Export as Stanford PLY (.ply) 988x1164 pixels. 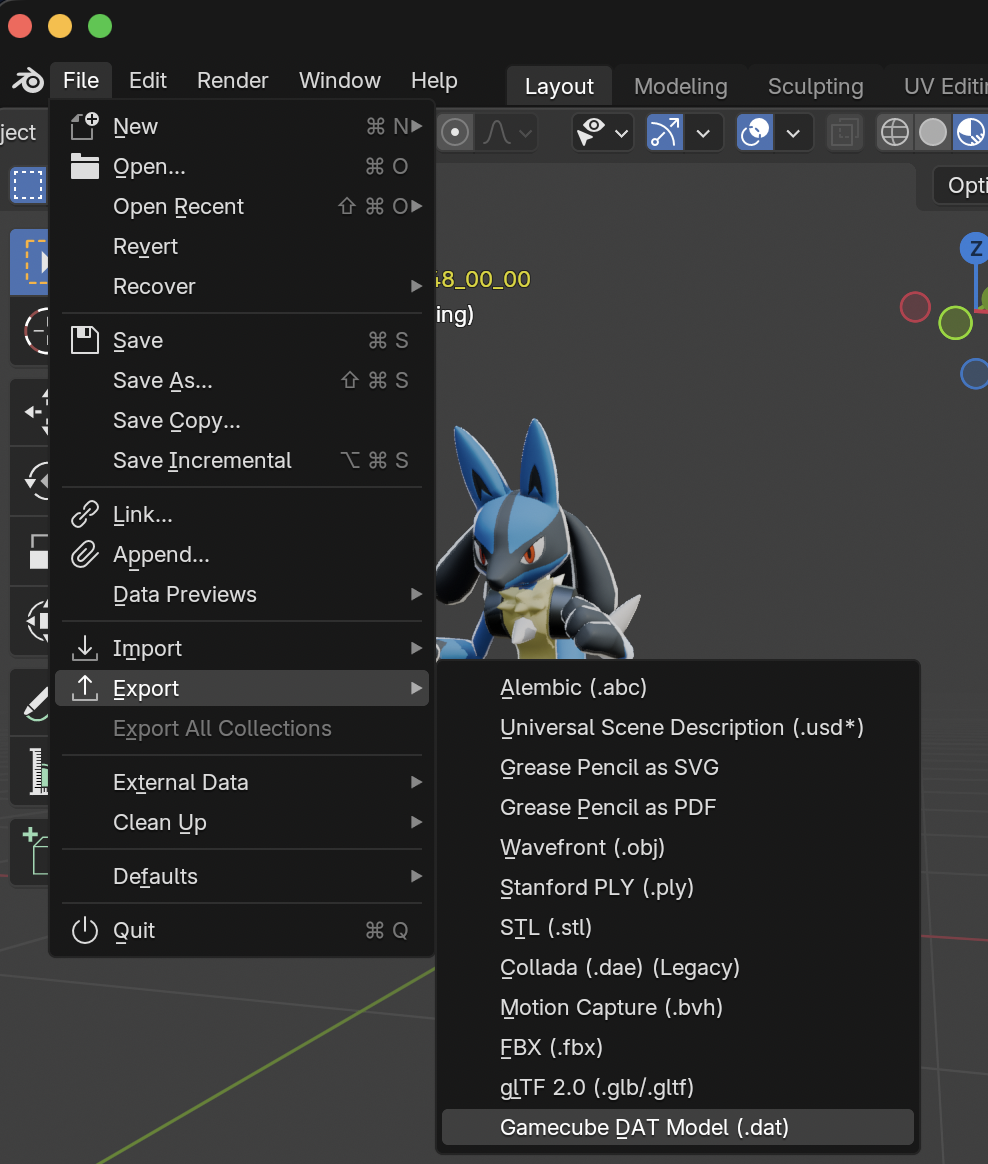point(678,888)
